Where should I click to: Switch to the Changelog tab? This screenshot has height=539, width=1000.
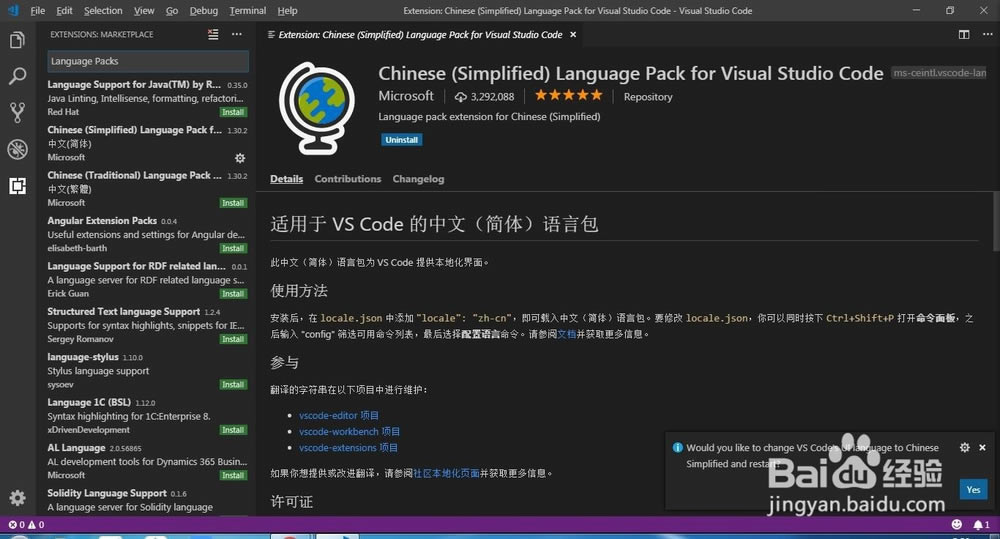[x=418, y=179]
